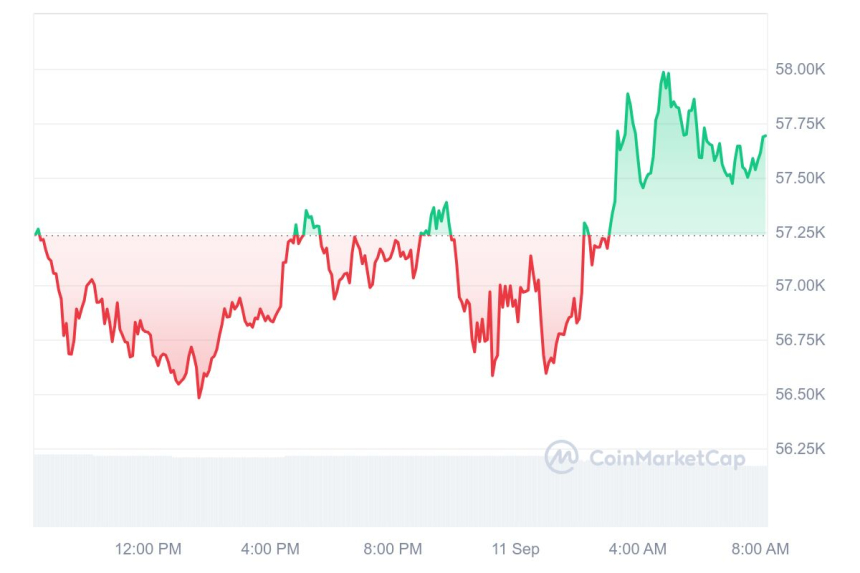Click the 12:00 PM time axis label
The height and width of the screenshot is (573, 860).
148,549
